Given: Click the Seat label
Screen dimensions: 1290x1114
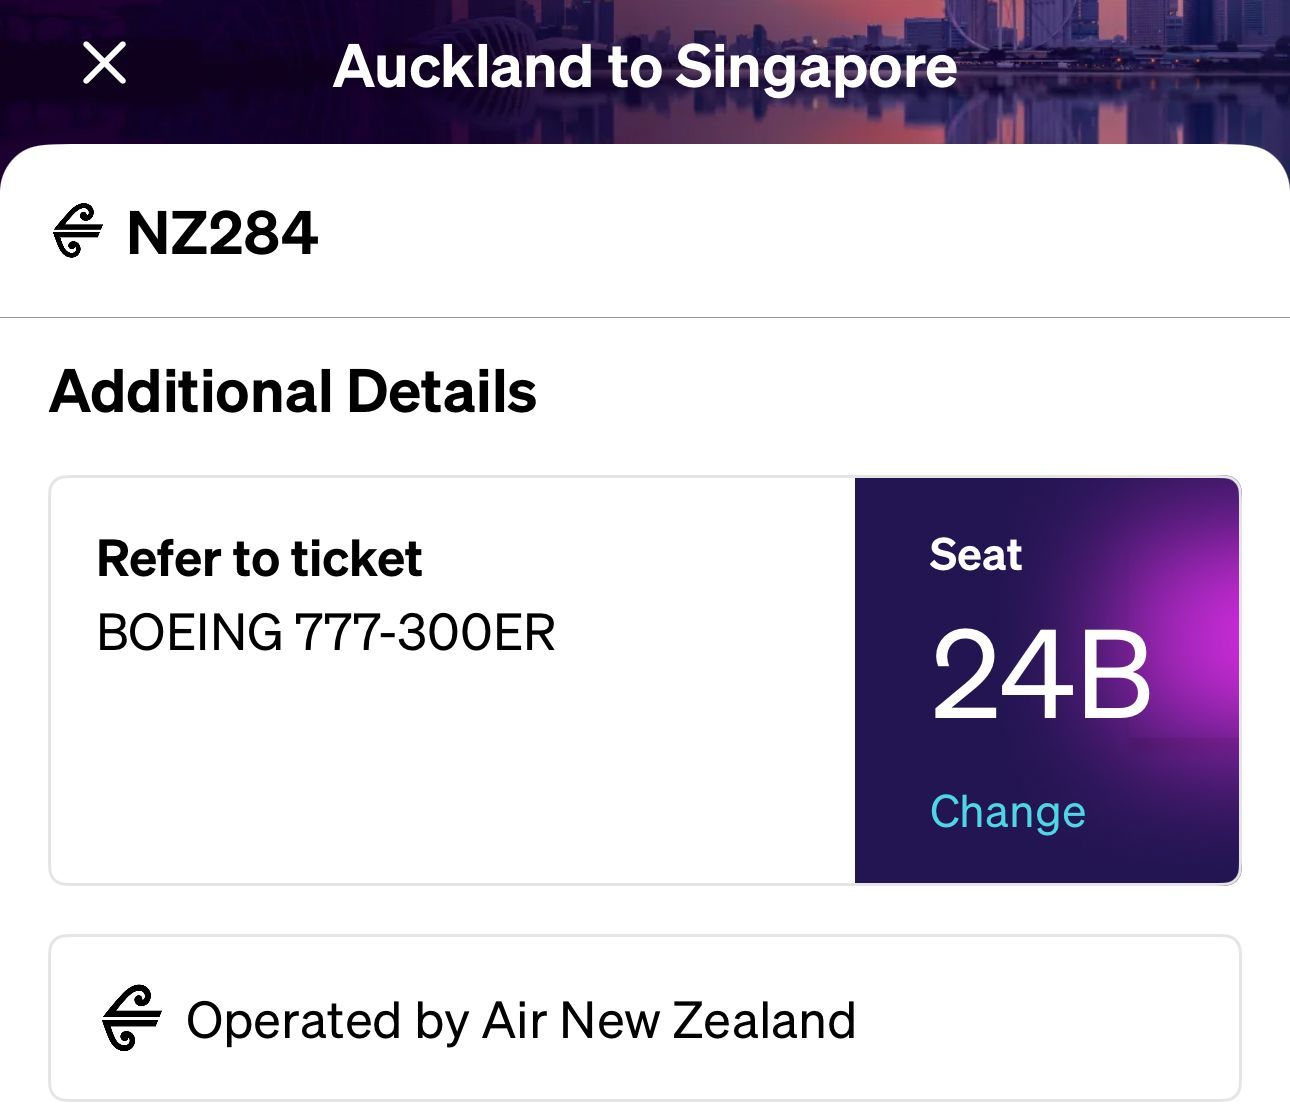Looking at the screenshot, I should [975, 555].
